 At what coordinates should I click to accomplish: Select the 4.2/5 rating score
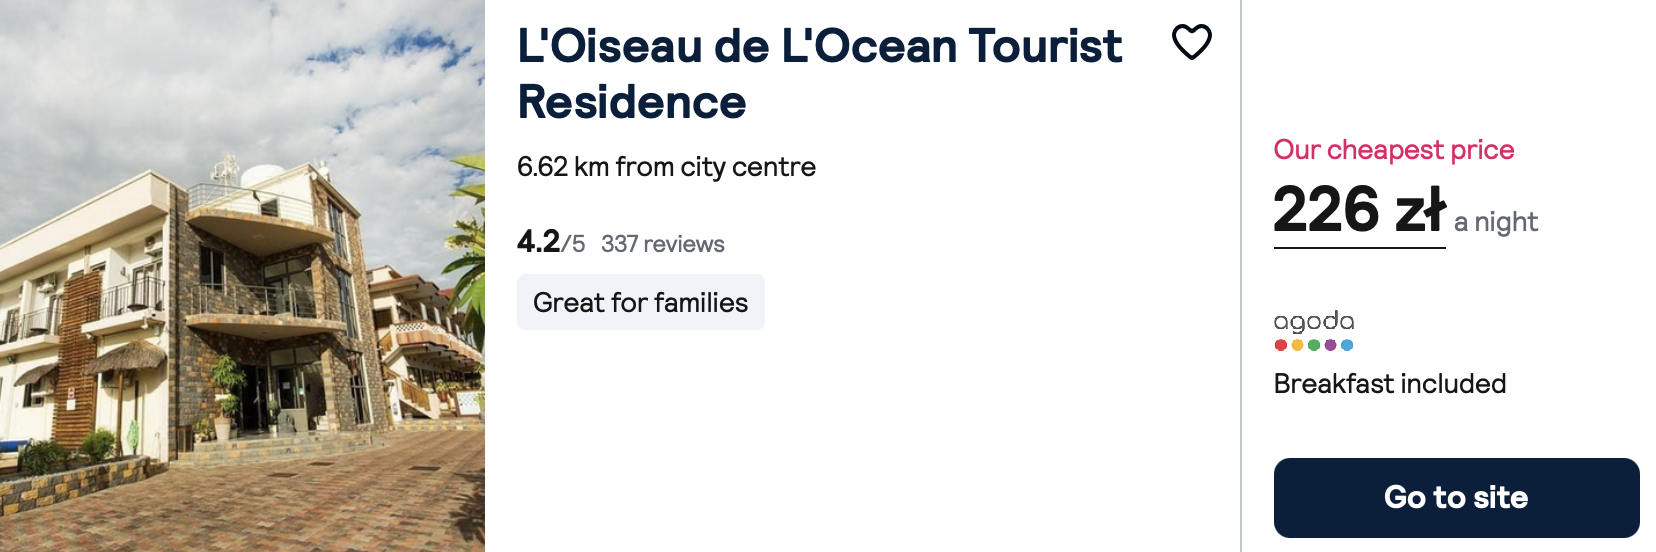550,242
